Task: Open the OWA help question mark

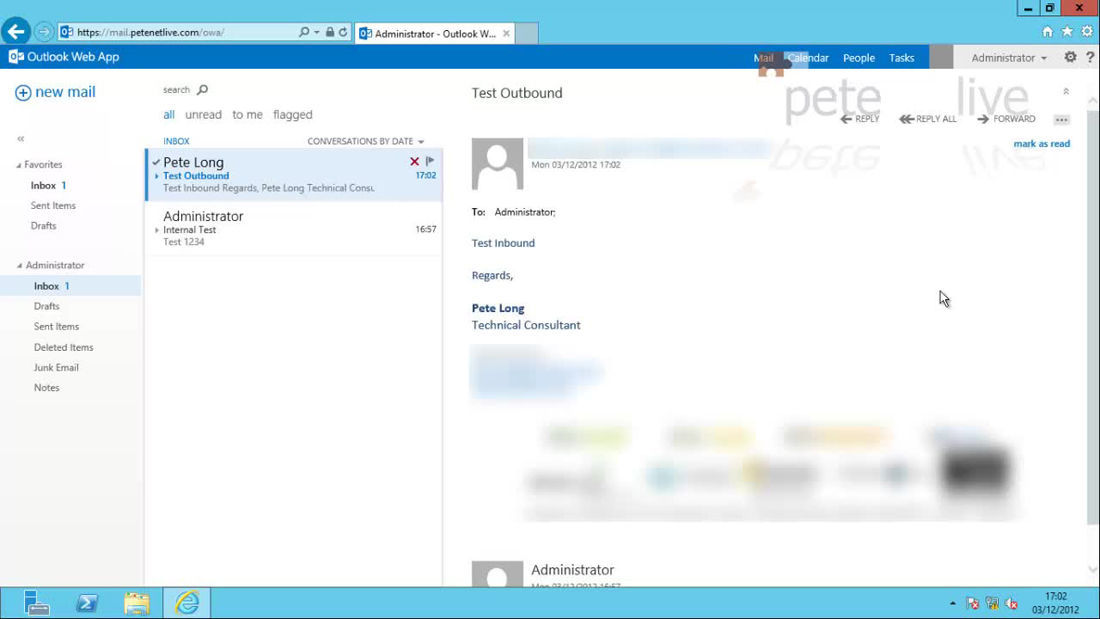Action: click(x=1090, y=58)
